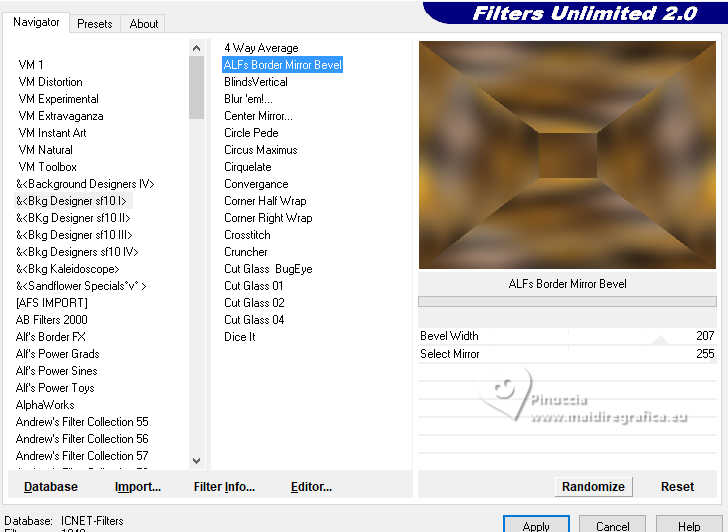Choose the Corner Half Wrap filter
The height and width of the screenshot is (532, 728).
point(265,201)
